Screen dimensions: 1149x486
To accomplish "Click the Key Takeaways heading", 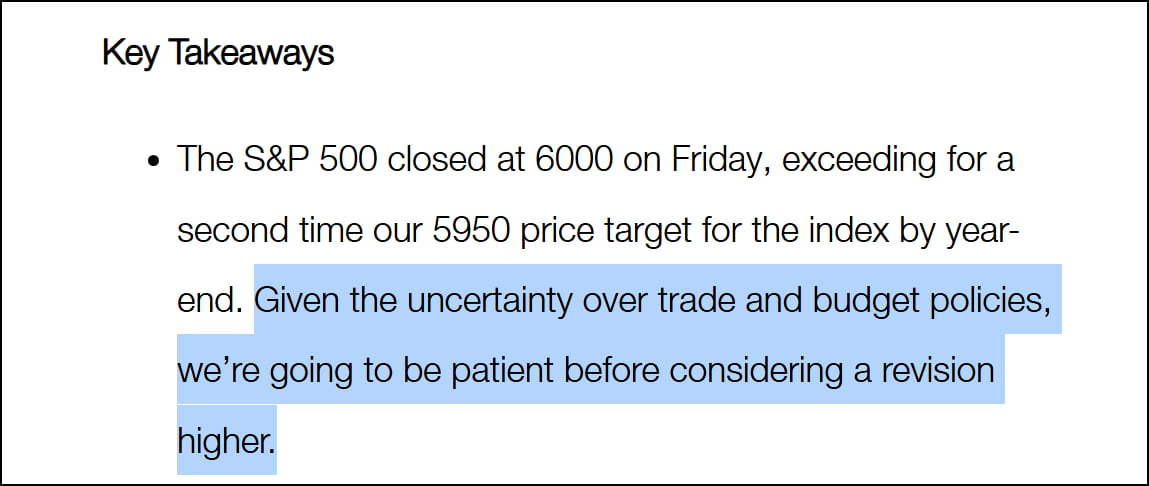I will click(218, 54).
